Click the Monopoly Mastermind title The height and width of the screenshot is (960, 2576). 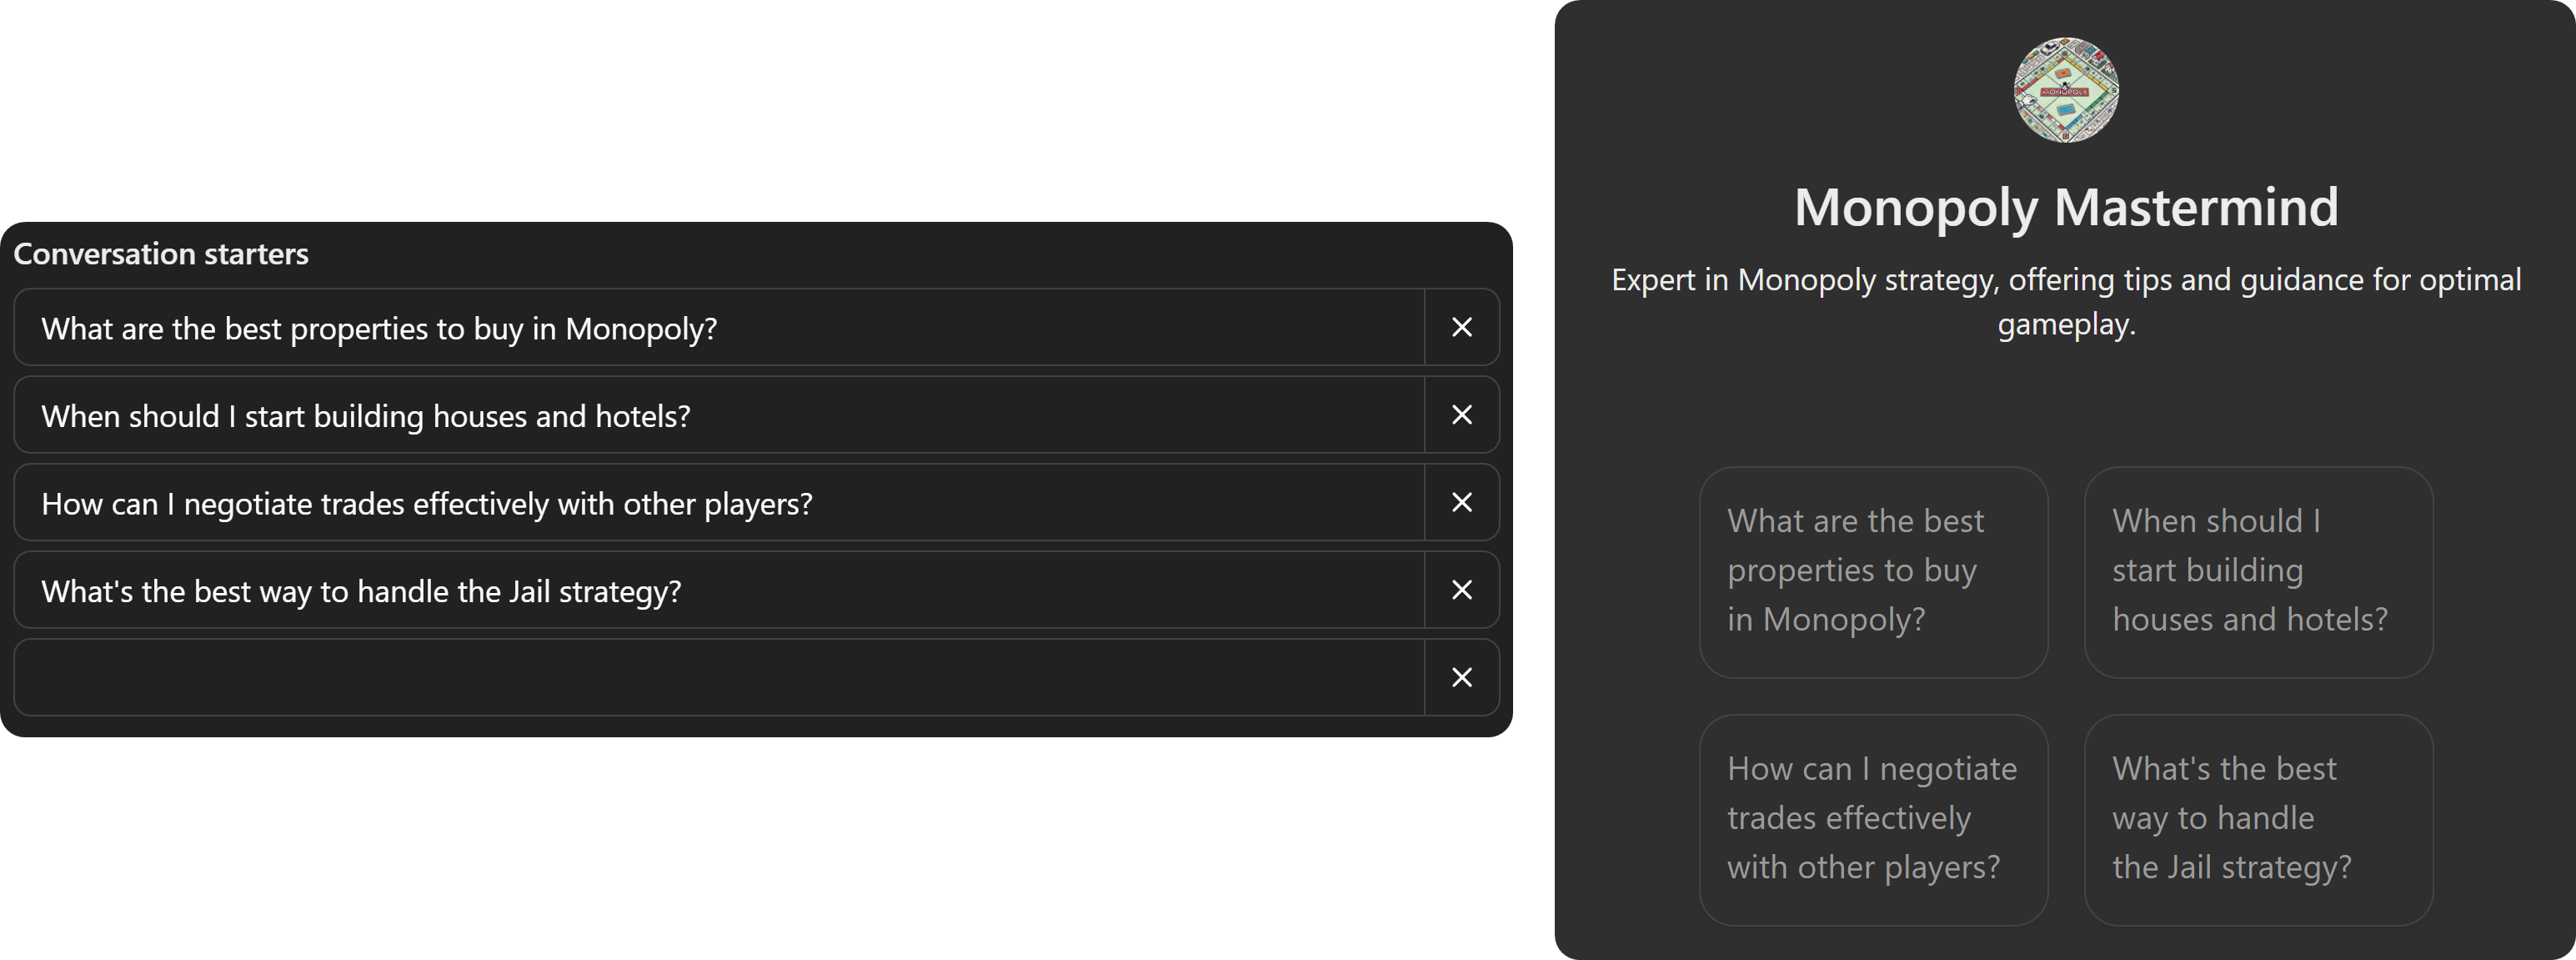(2066, 207)
